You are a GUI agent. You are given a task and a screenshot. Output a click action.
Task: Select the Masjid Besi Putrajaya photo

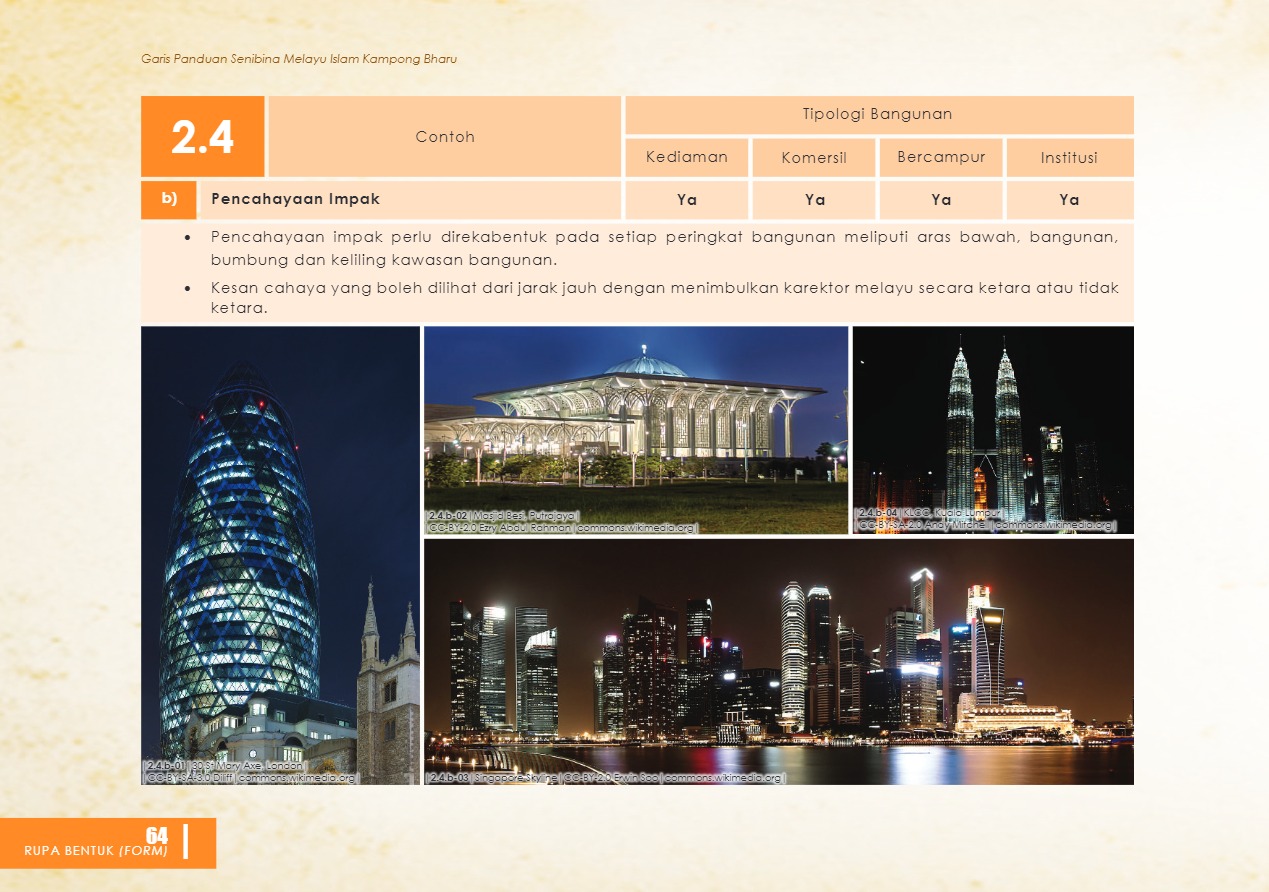tap(636, 420)
